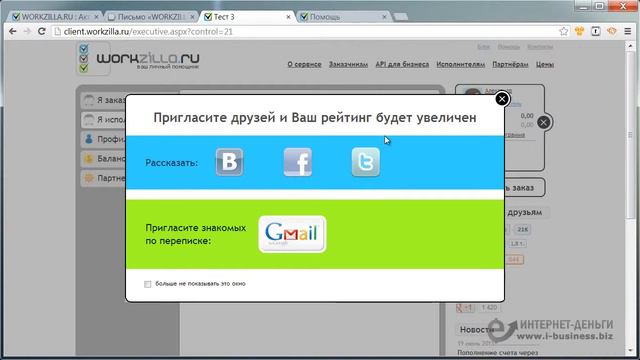Close the user info panel behind the popup
The image size is (640, 360).
point(543,122)
